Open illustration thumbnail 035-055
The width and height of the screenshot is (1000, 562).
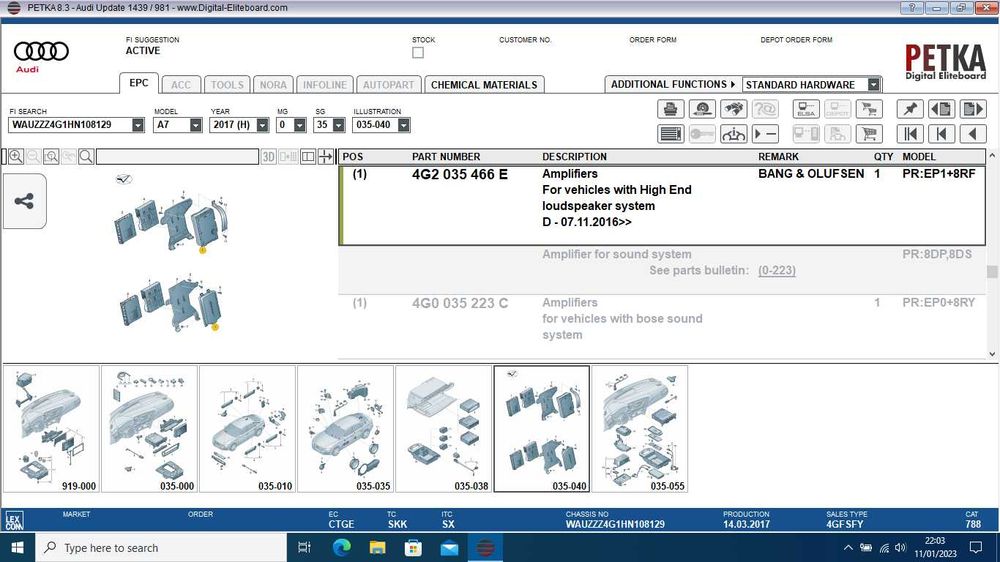tap(640, 429)
